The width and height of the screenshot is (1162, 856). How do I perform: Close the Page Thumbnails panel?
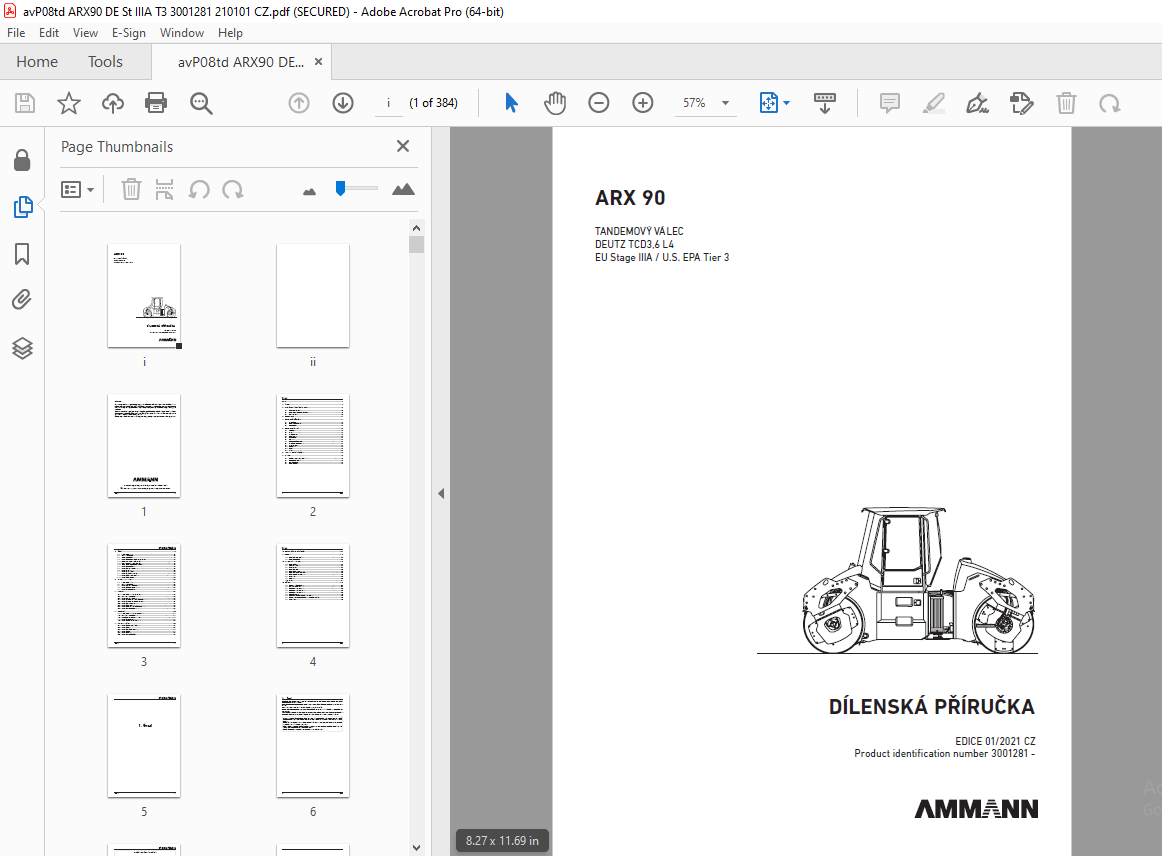click(x=402, y=146)
